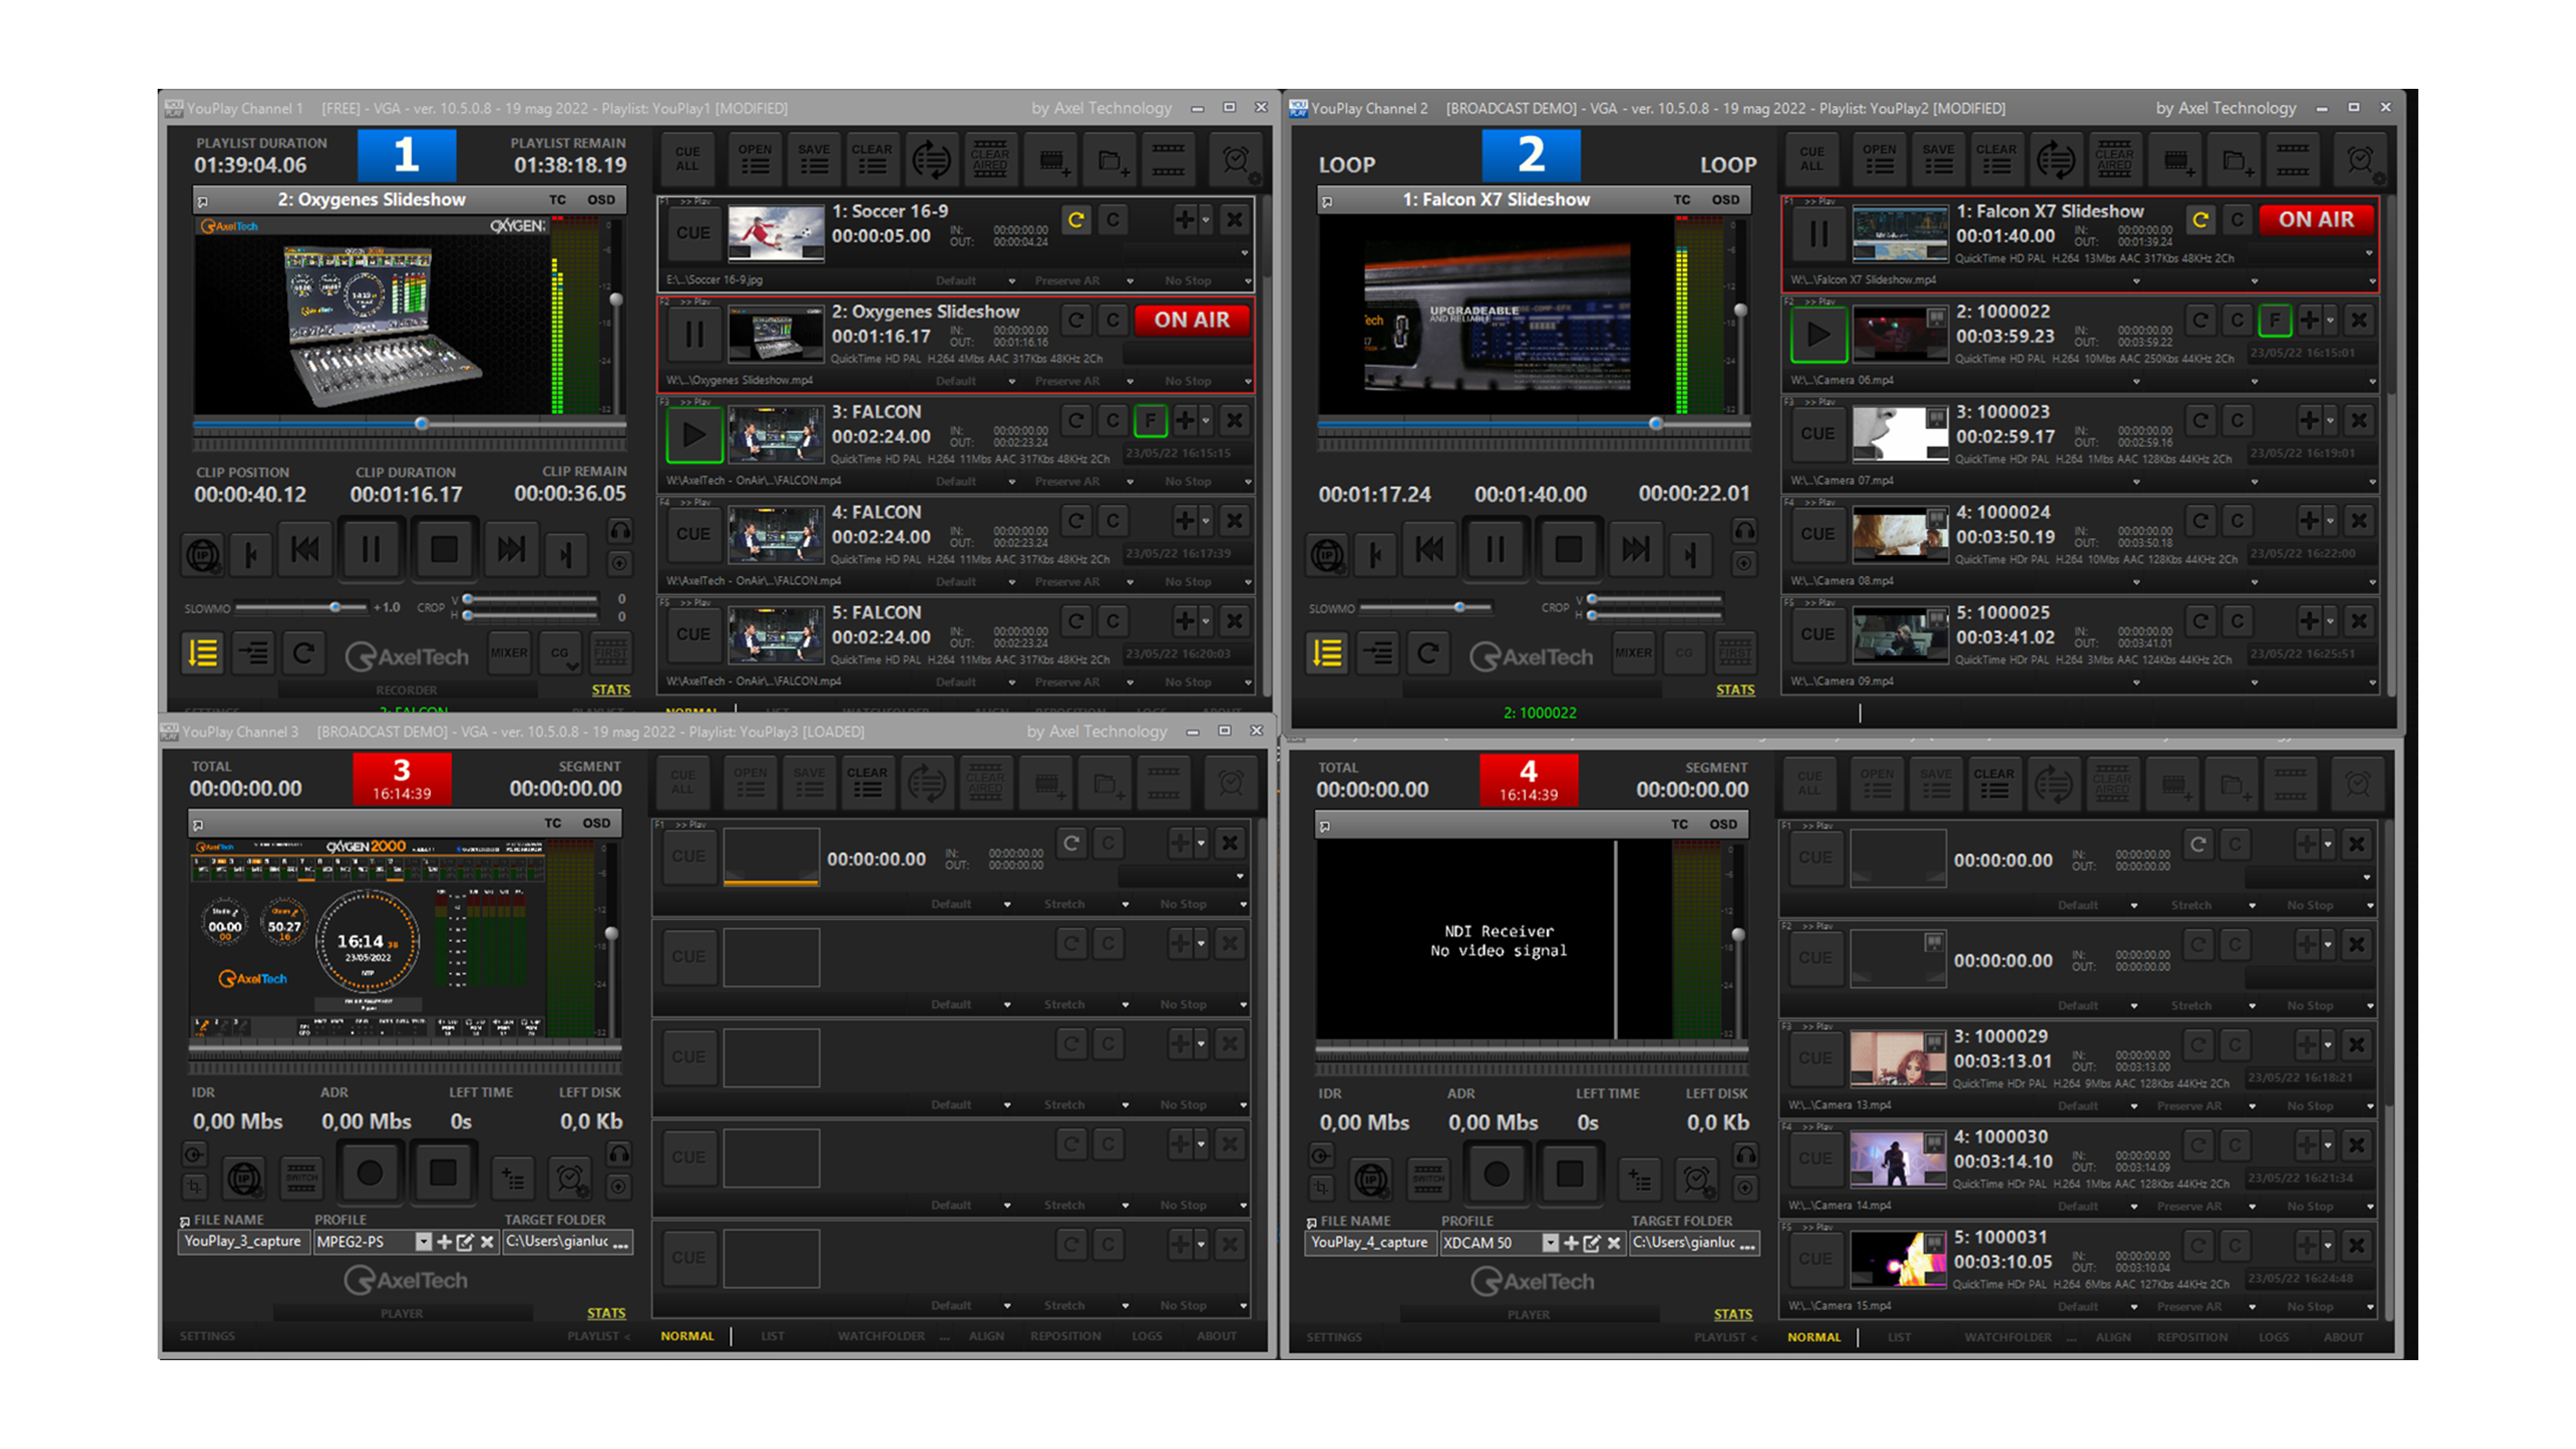The height and width of the screenshot is (1449, 2576).
Task: Add video clip icon in Channel 1 toolbar
Action: tap(1051, 160)
